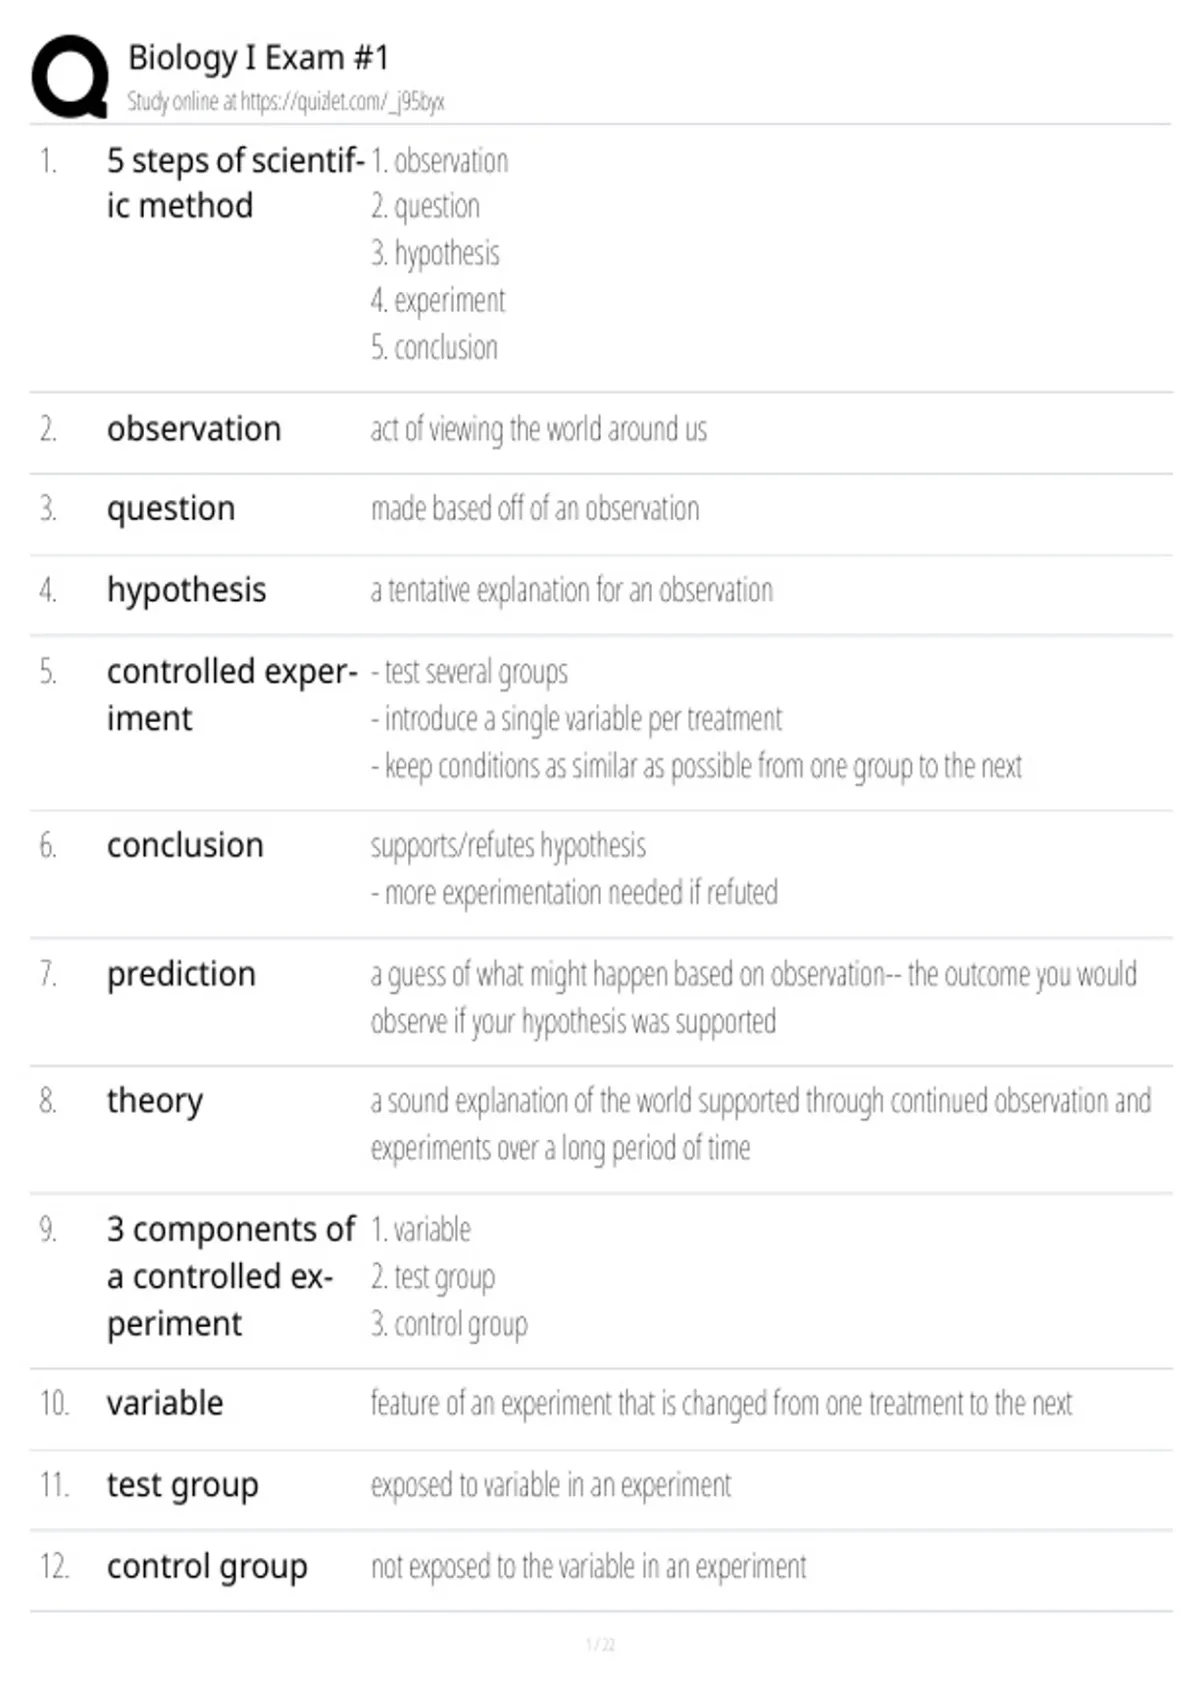Click the 'controlled experiment' term
Screen dimensions: 1200x1700
[x=232, y=695]
